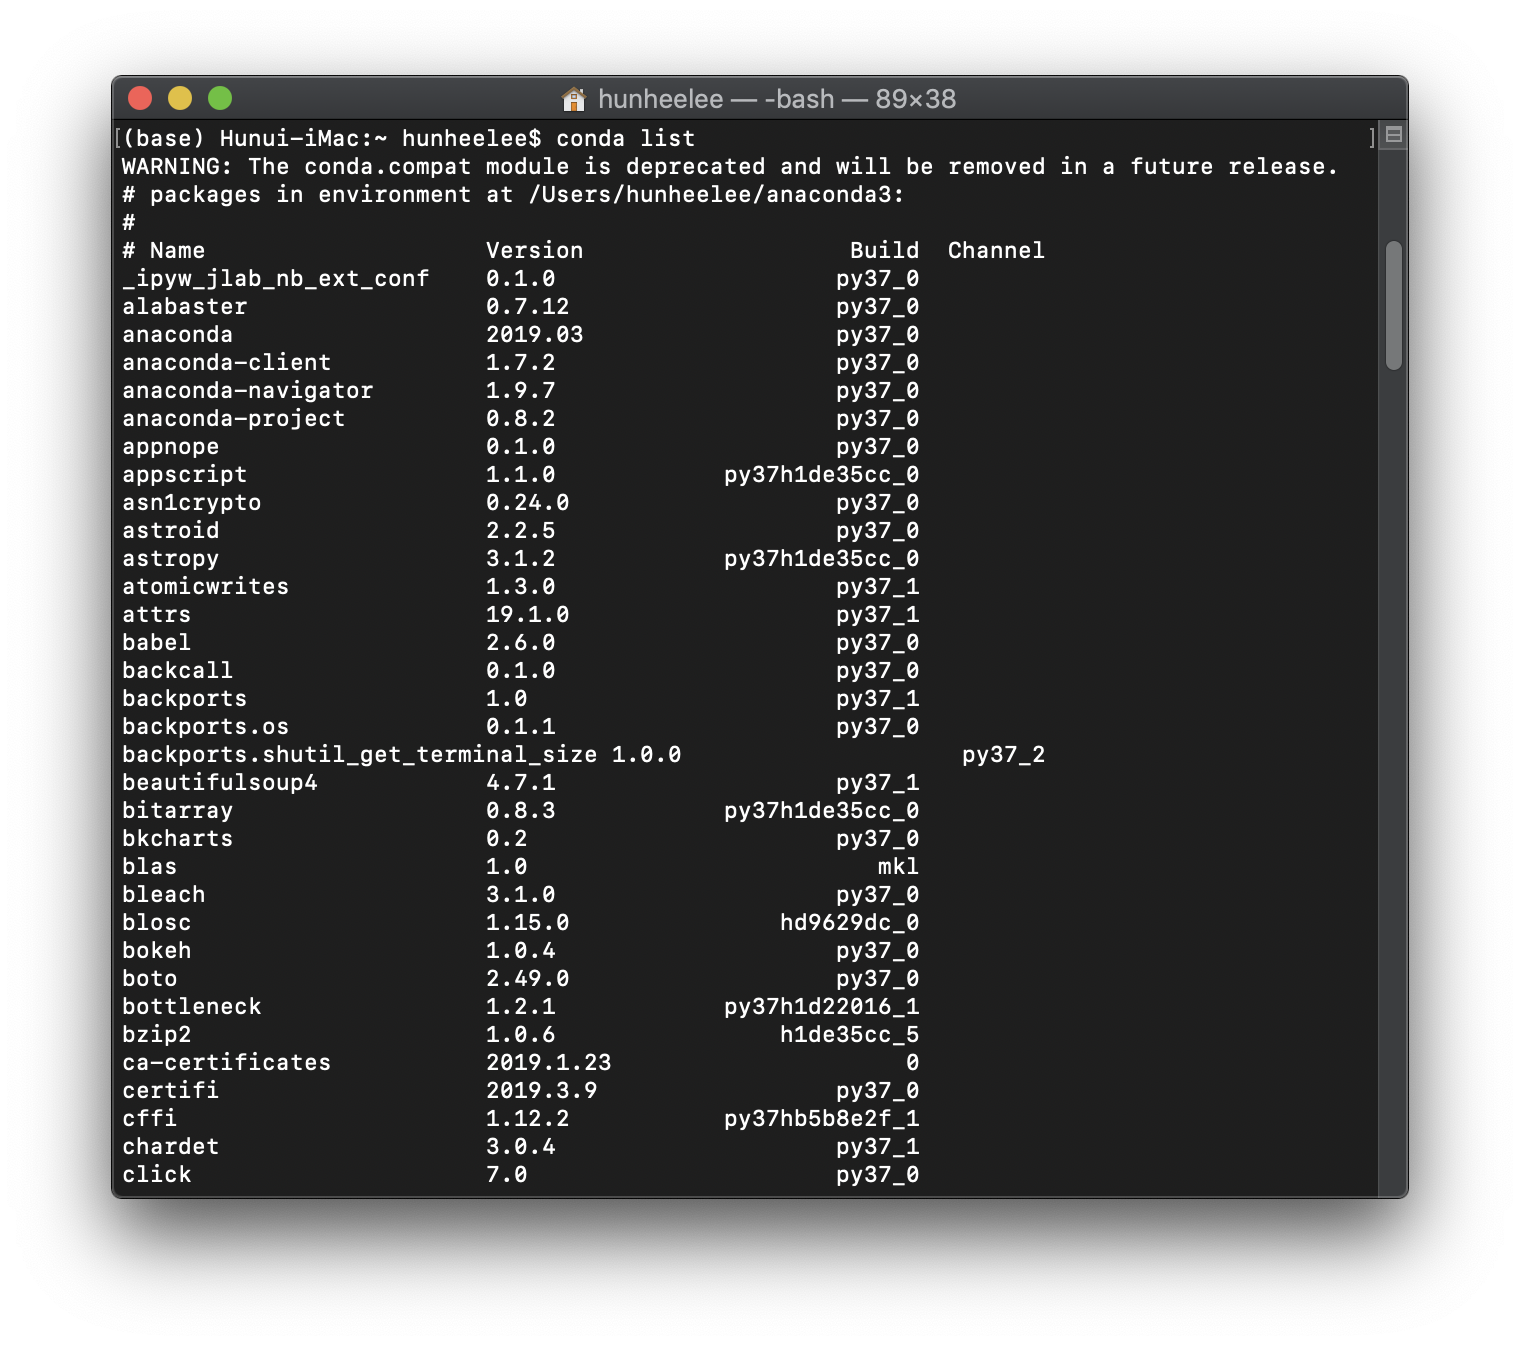Click the green zoom window button
The width and height of the screenshot is (1520, 1346).
[220, 98]
